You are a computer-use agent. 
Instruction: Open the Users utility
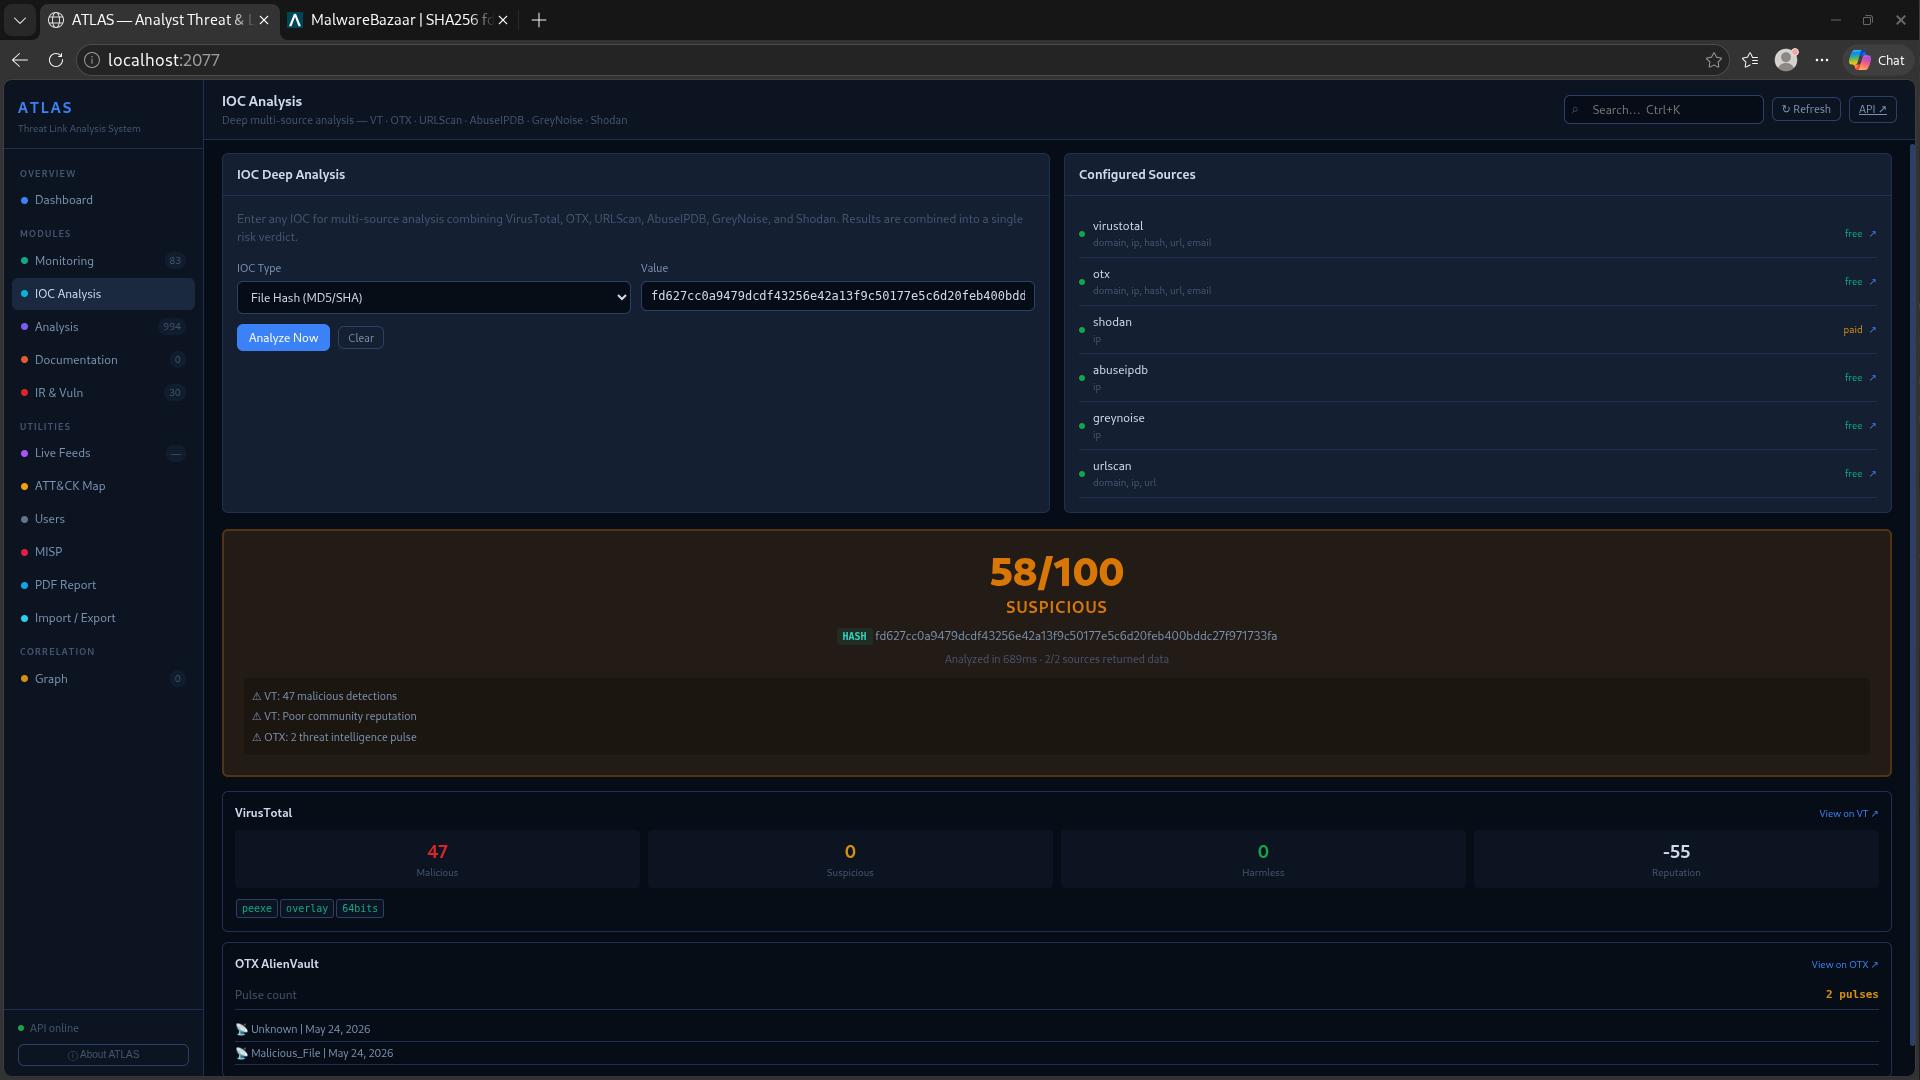[103, 519]
